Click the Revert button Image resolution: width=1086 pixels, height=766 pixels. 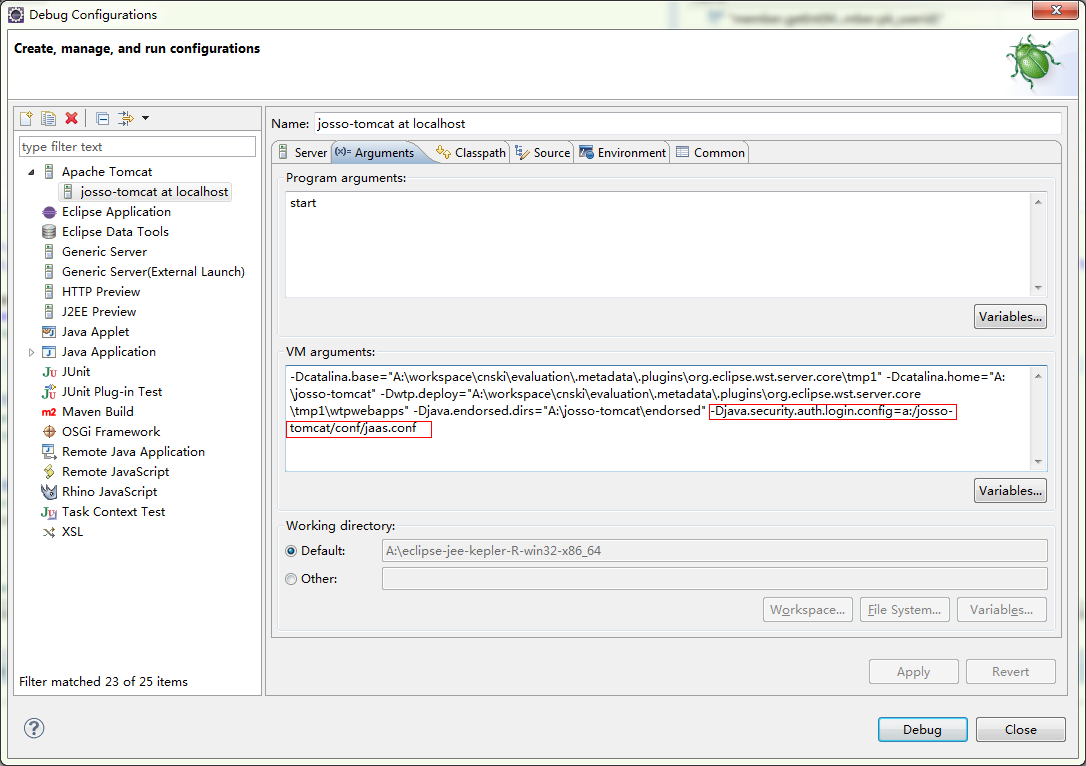tap(1011, 672)
